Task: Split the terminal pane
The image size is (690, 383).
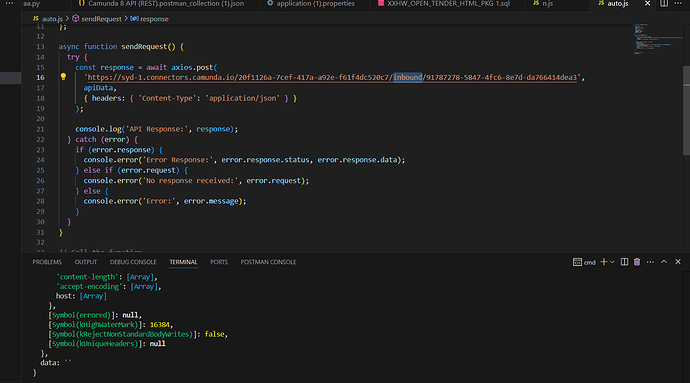Action: point(624,262)
